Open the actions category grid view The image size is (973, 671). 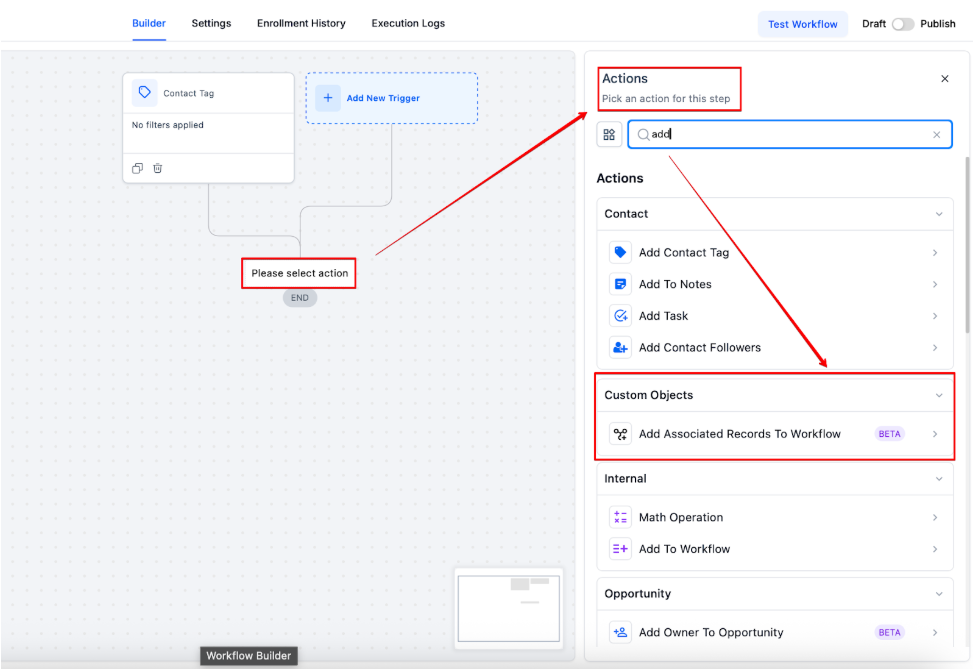[x=609, y=135]
